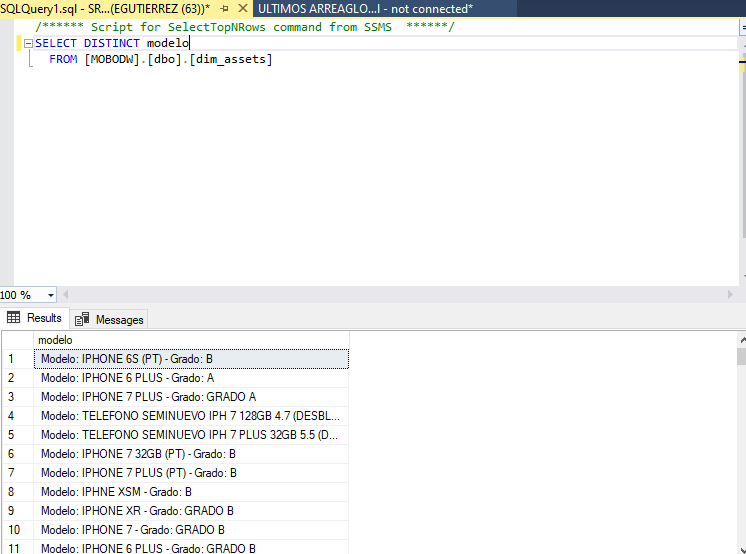
Task: Click row header number 9
Action: click(18, 511)
